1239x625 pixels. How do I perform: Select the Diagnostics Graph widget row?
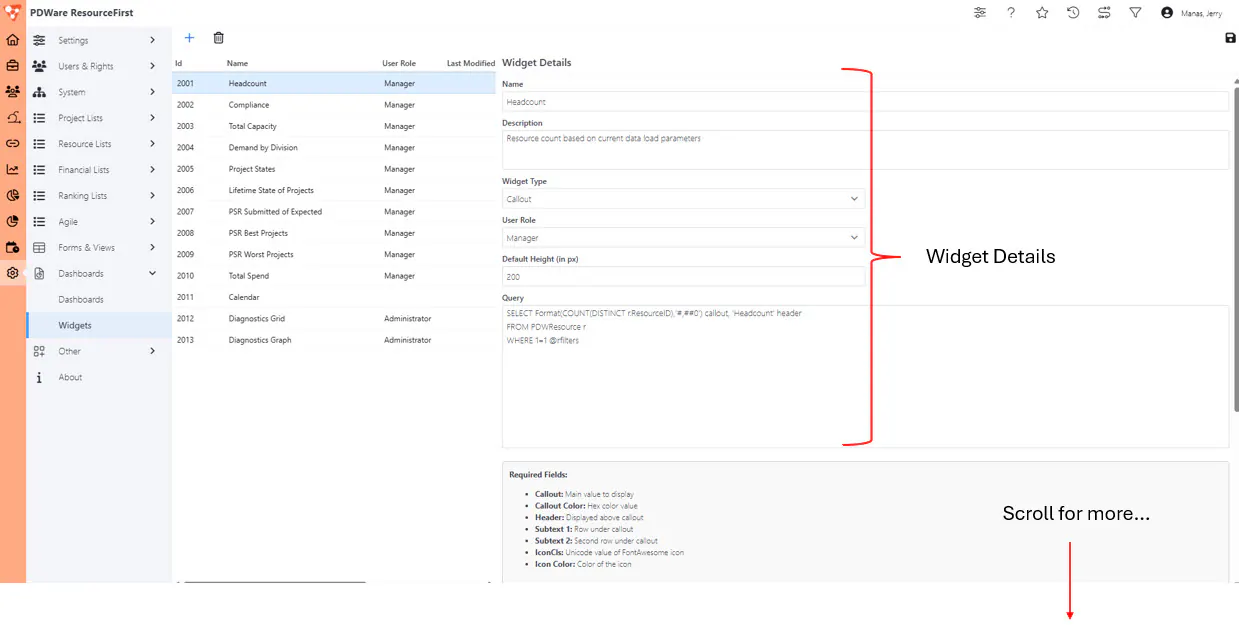tap(334, 340)
